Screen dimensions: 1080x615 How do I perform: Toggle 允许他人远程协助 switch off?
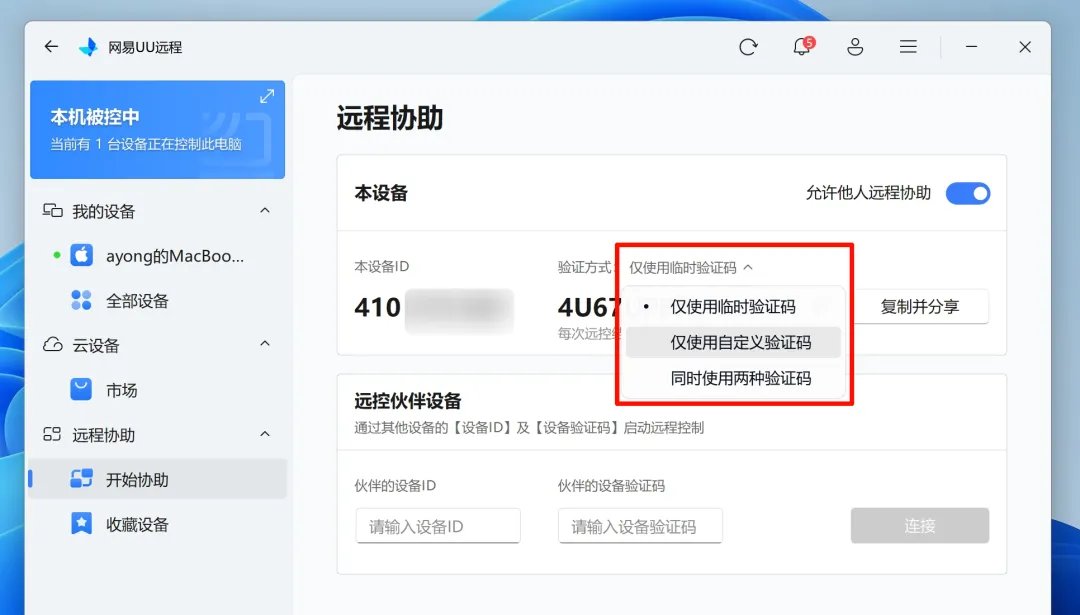(x=968, y=194)
